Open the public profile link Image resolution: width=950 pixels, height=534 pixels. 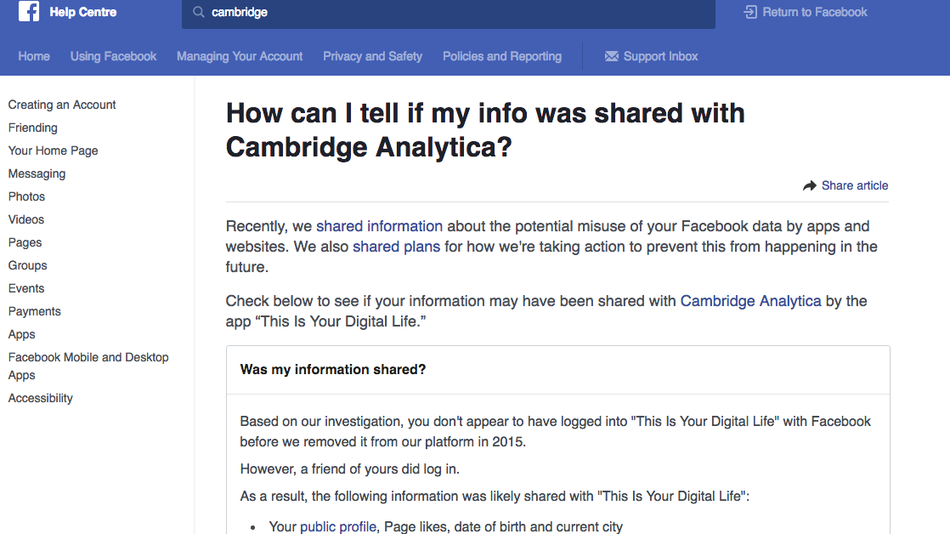pyautogui.click(x=338, y=526)
